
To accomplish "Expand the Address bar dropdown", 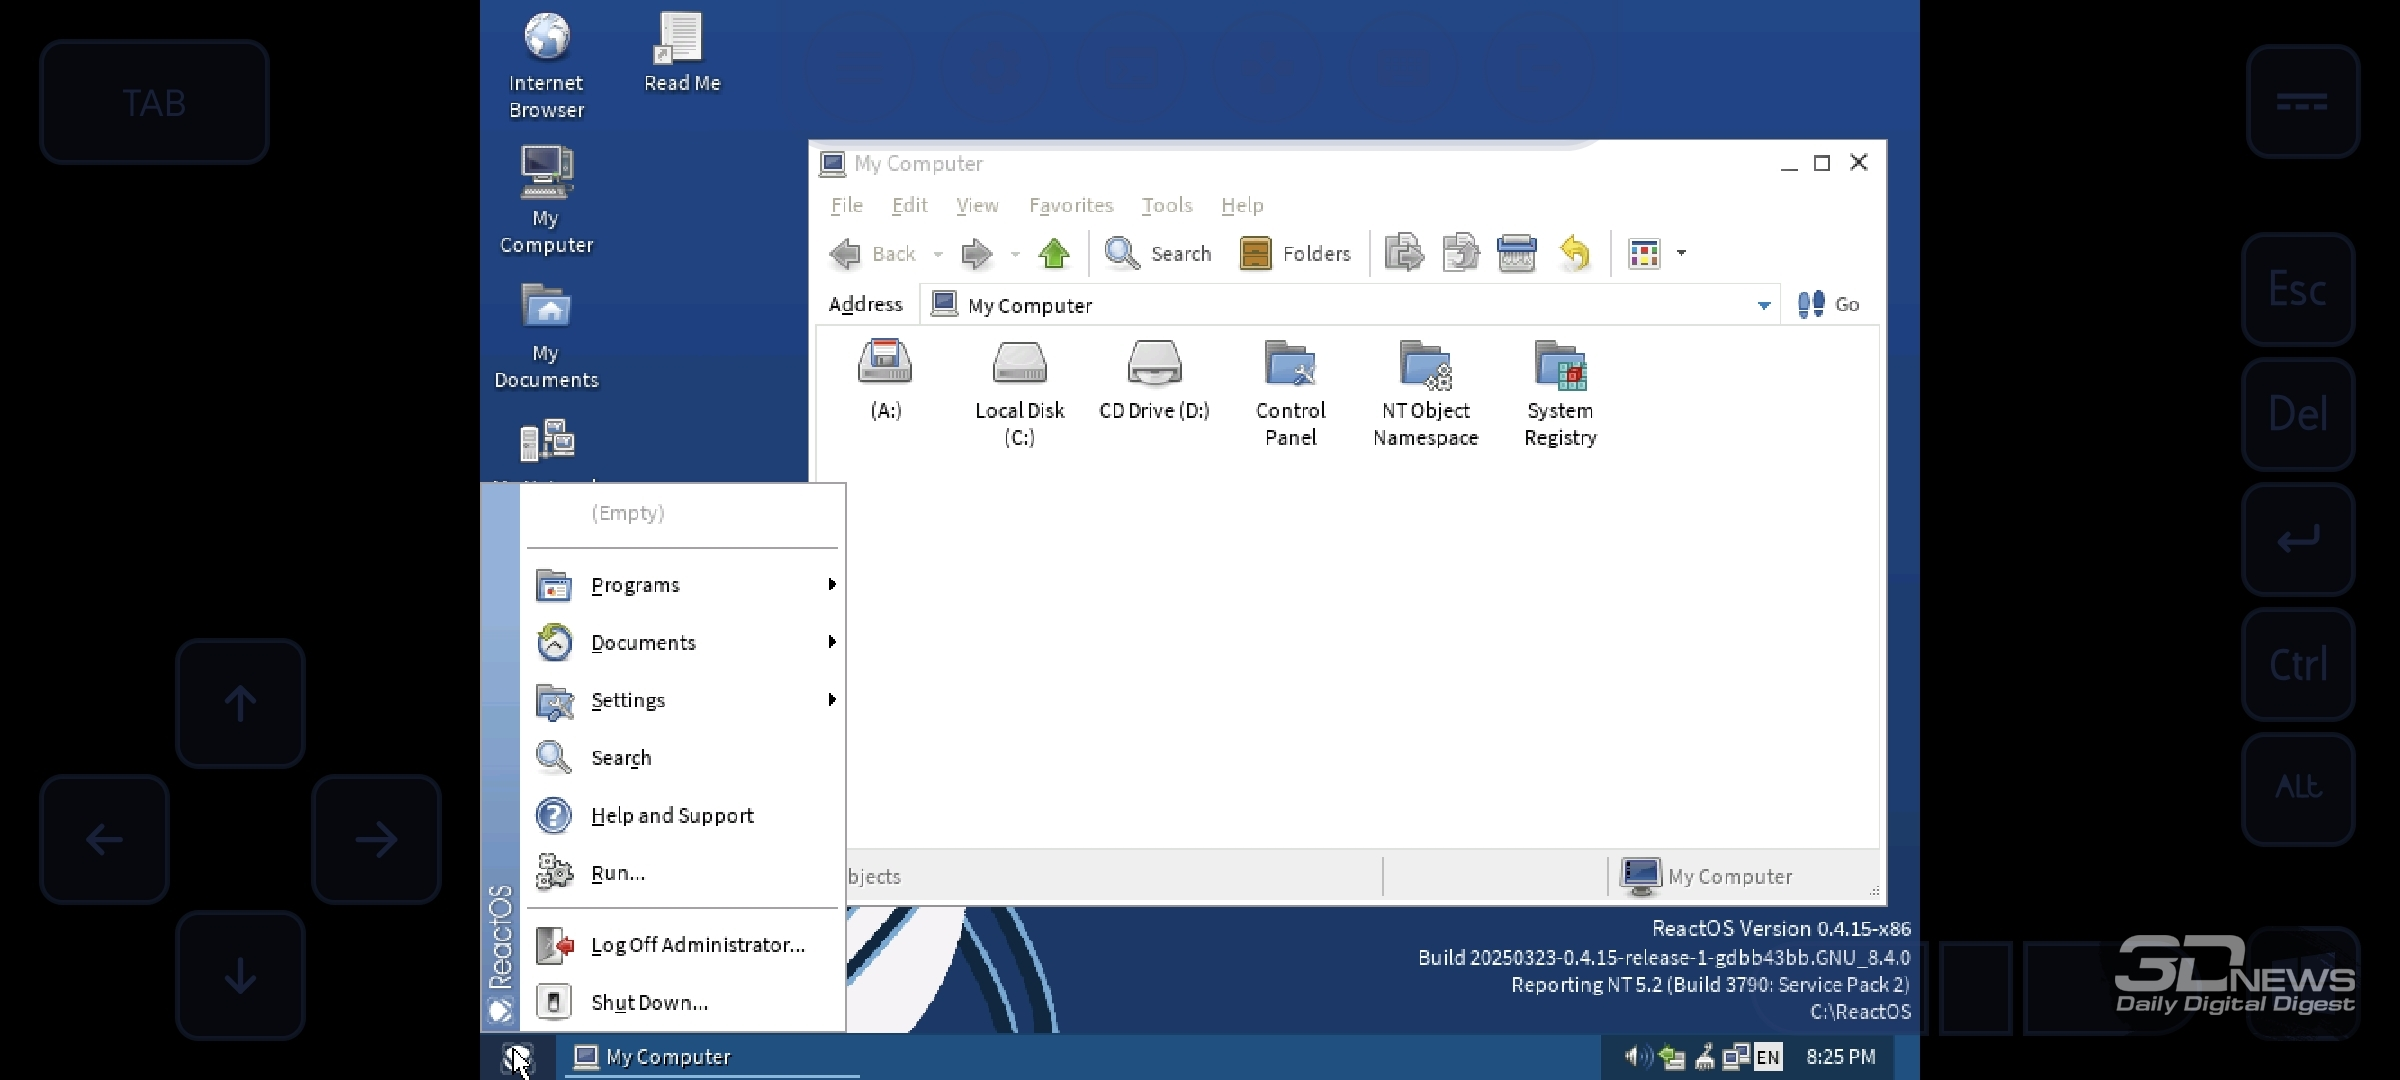I will (1764, 305).
